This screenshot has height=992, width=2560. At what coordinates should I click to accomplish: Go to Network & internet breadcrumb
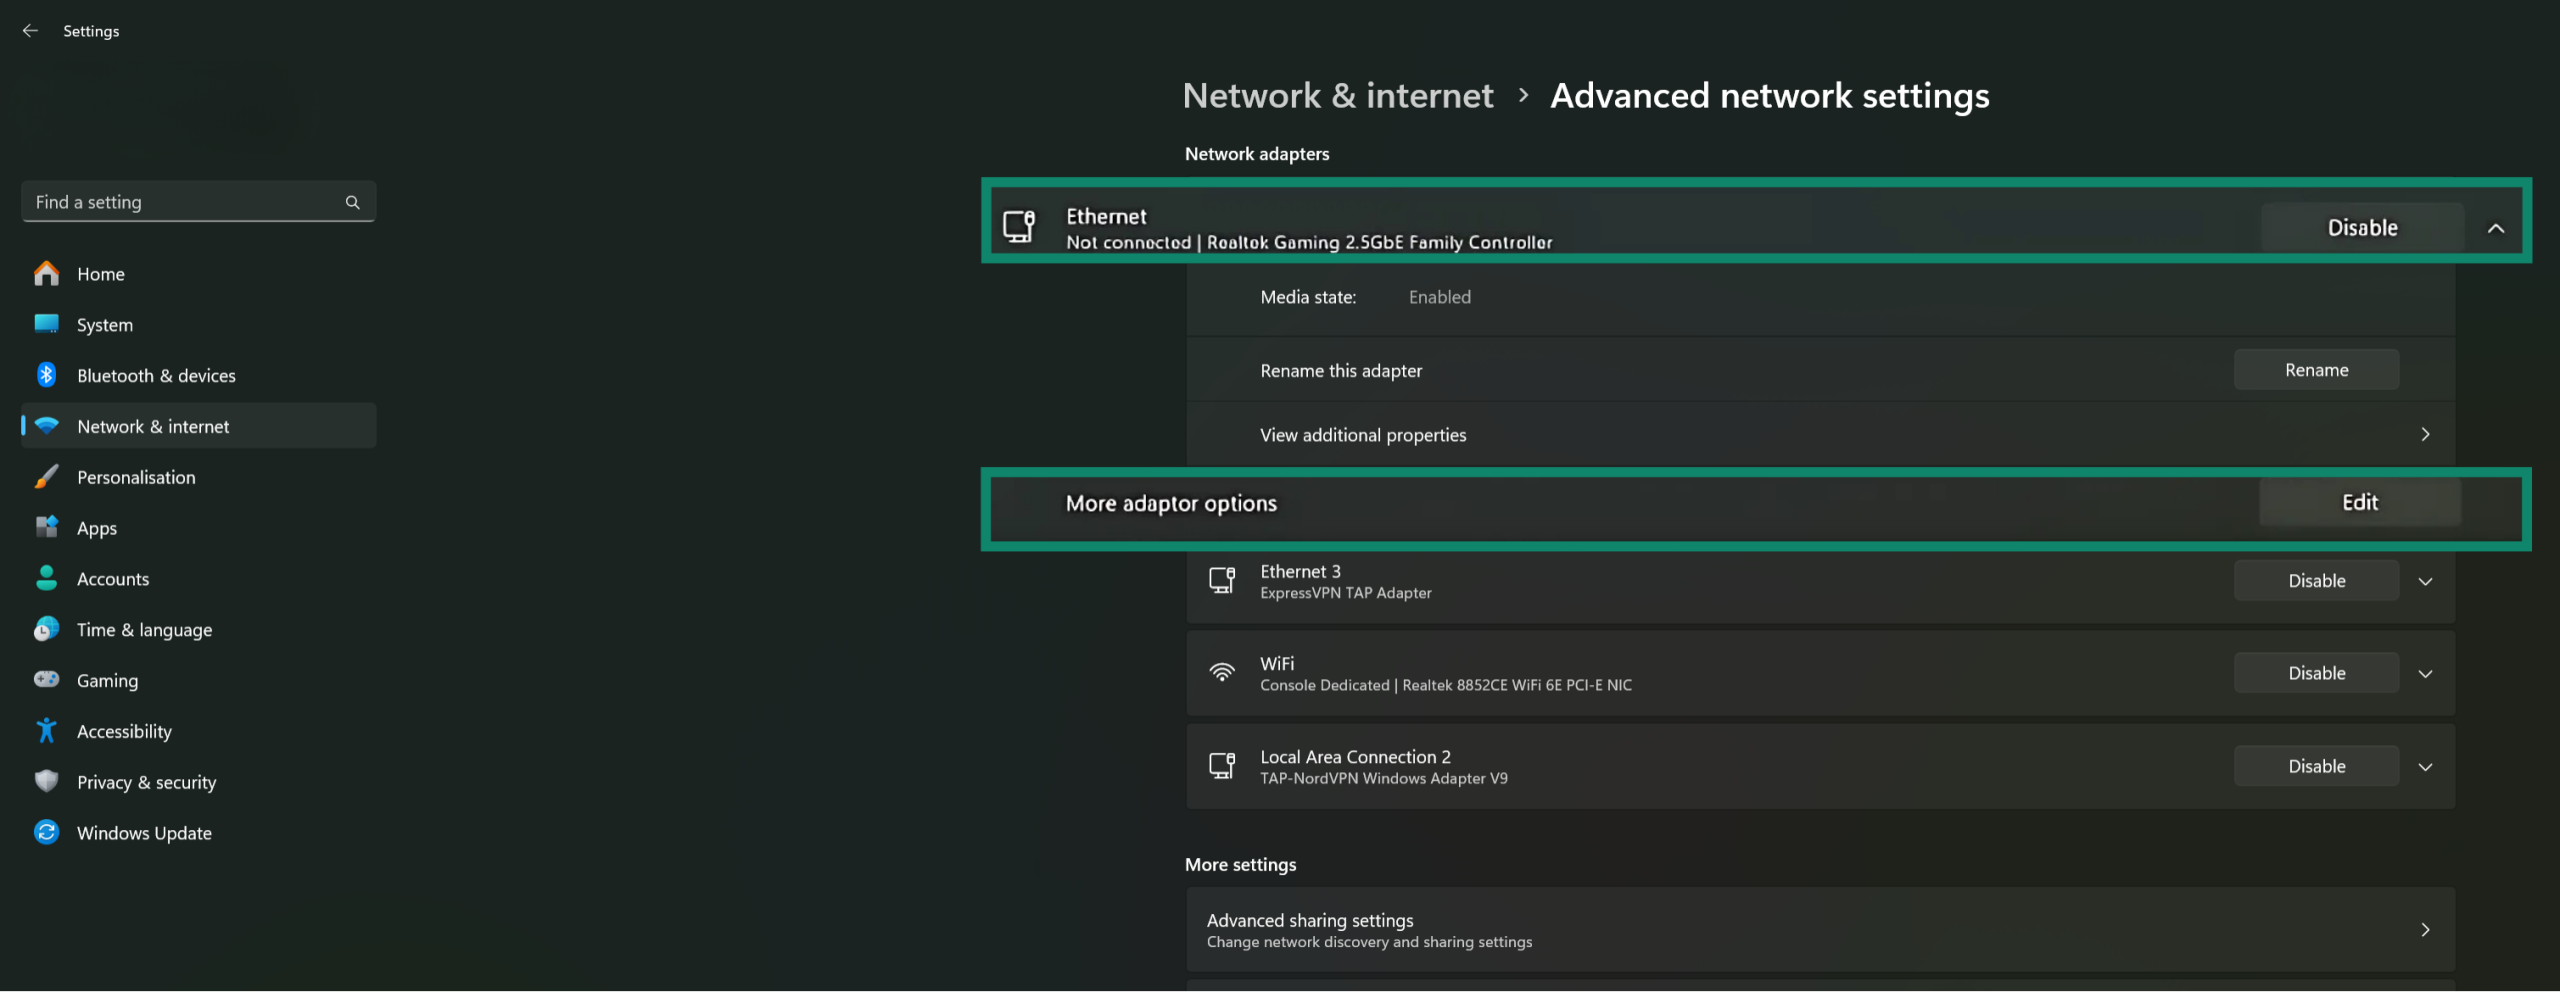[x=1338, y=96]
